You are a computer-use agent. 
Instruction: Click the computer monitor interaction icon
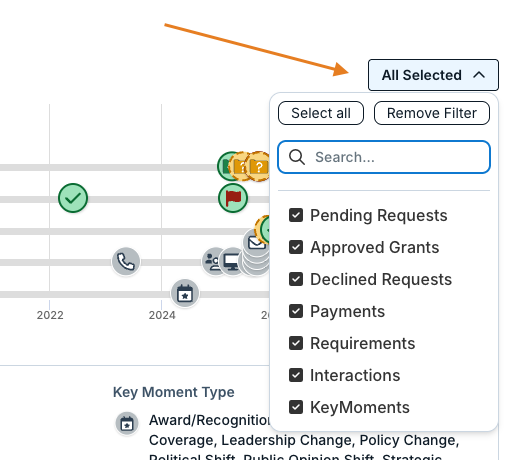[231, 262]
